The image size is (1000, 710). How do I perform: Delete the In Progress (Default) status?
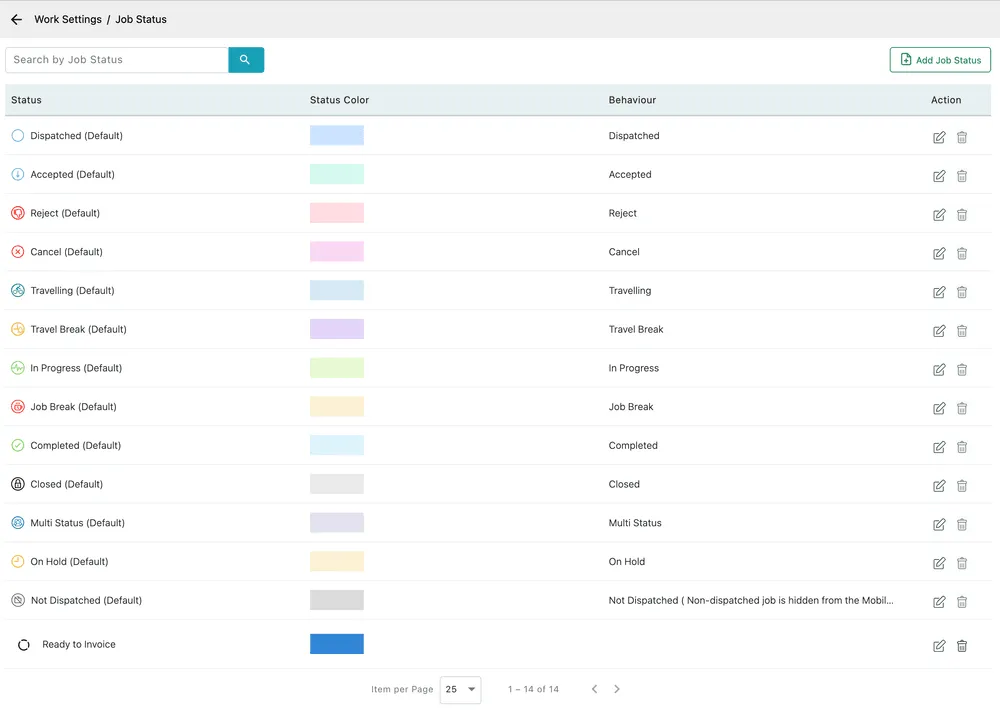[x=962, y=369]
